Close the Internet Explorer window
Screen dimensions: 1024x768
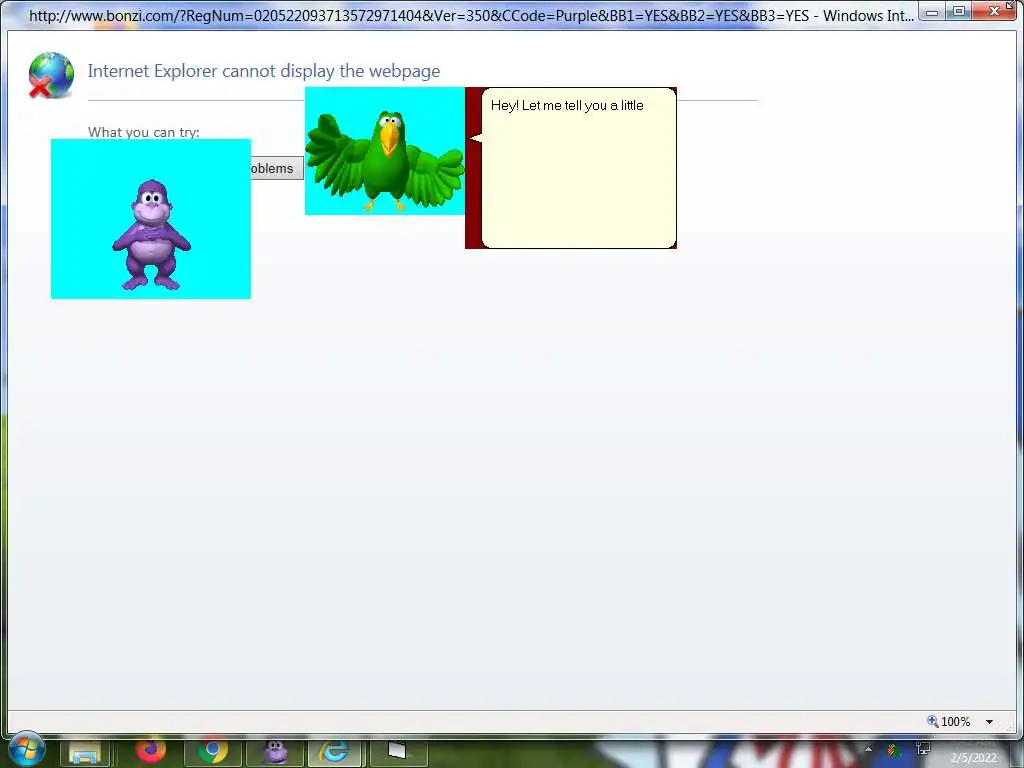995,11
